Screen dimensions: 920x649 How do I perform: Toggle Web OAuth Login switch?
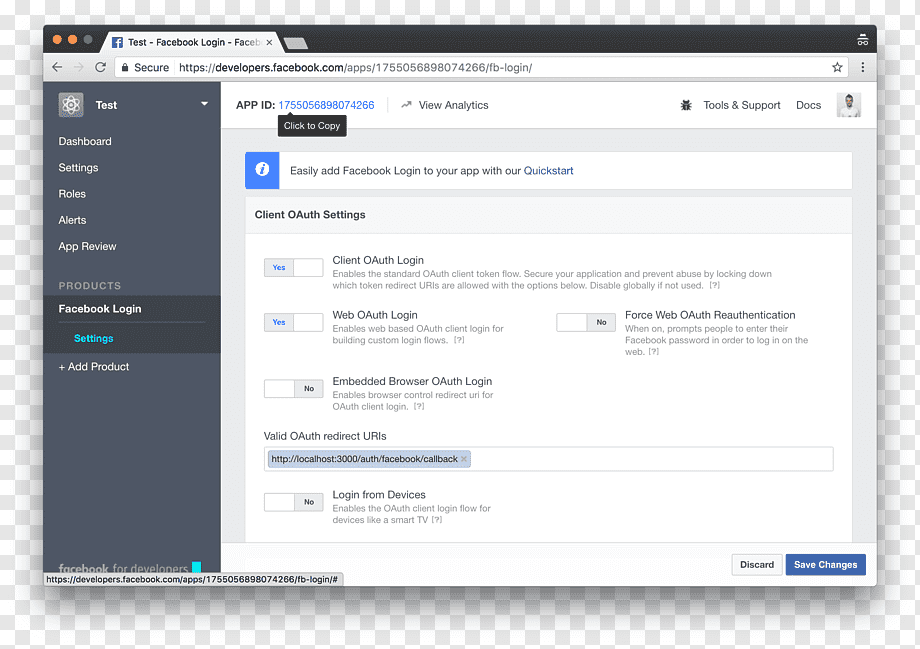pyautogui.click(x=293, y=322)
